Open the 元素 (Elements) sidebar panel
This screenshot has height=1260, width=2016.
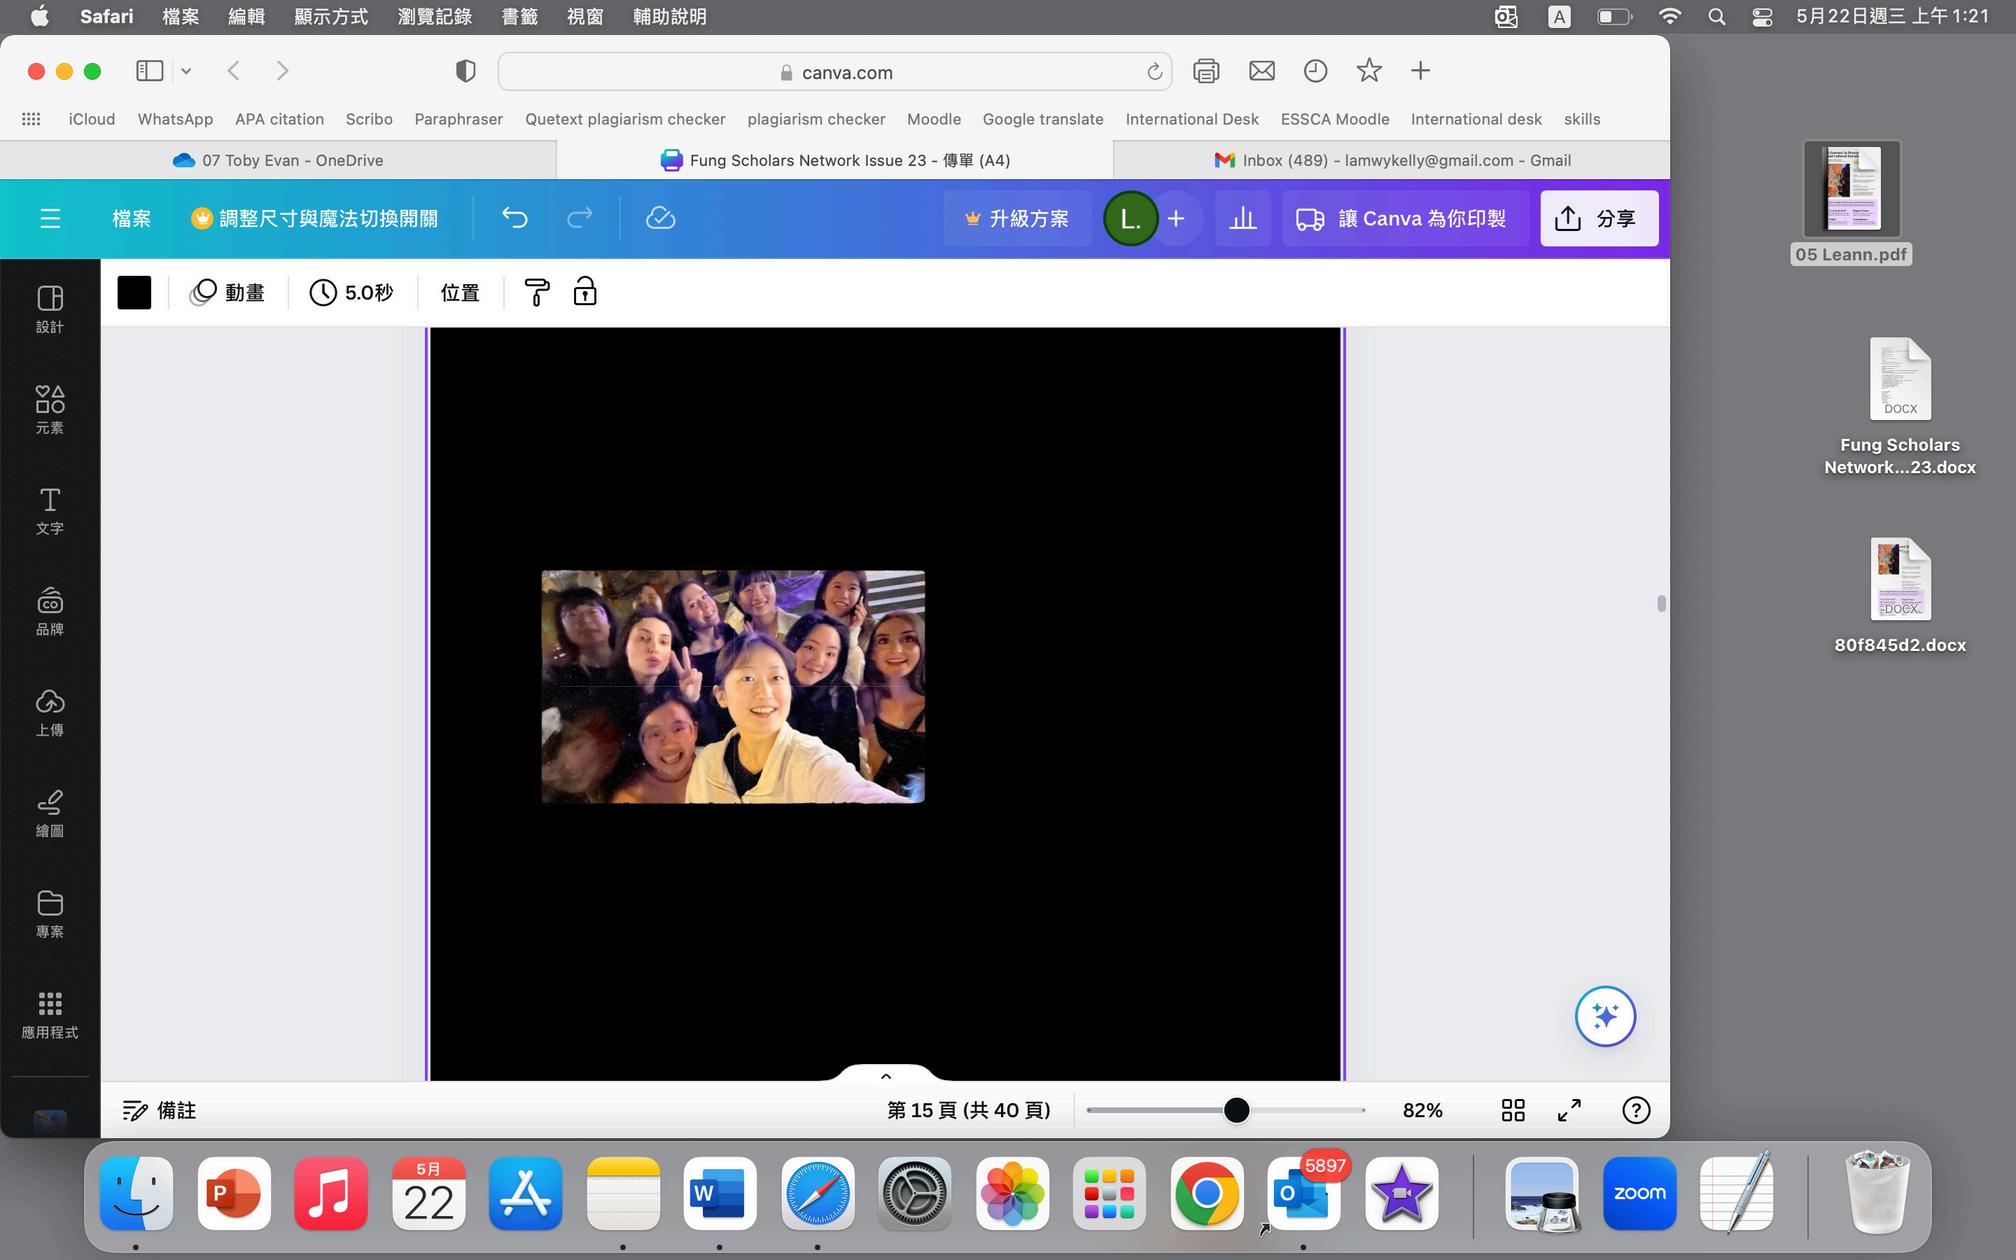tap(49, 409)
